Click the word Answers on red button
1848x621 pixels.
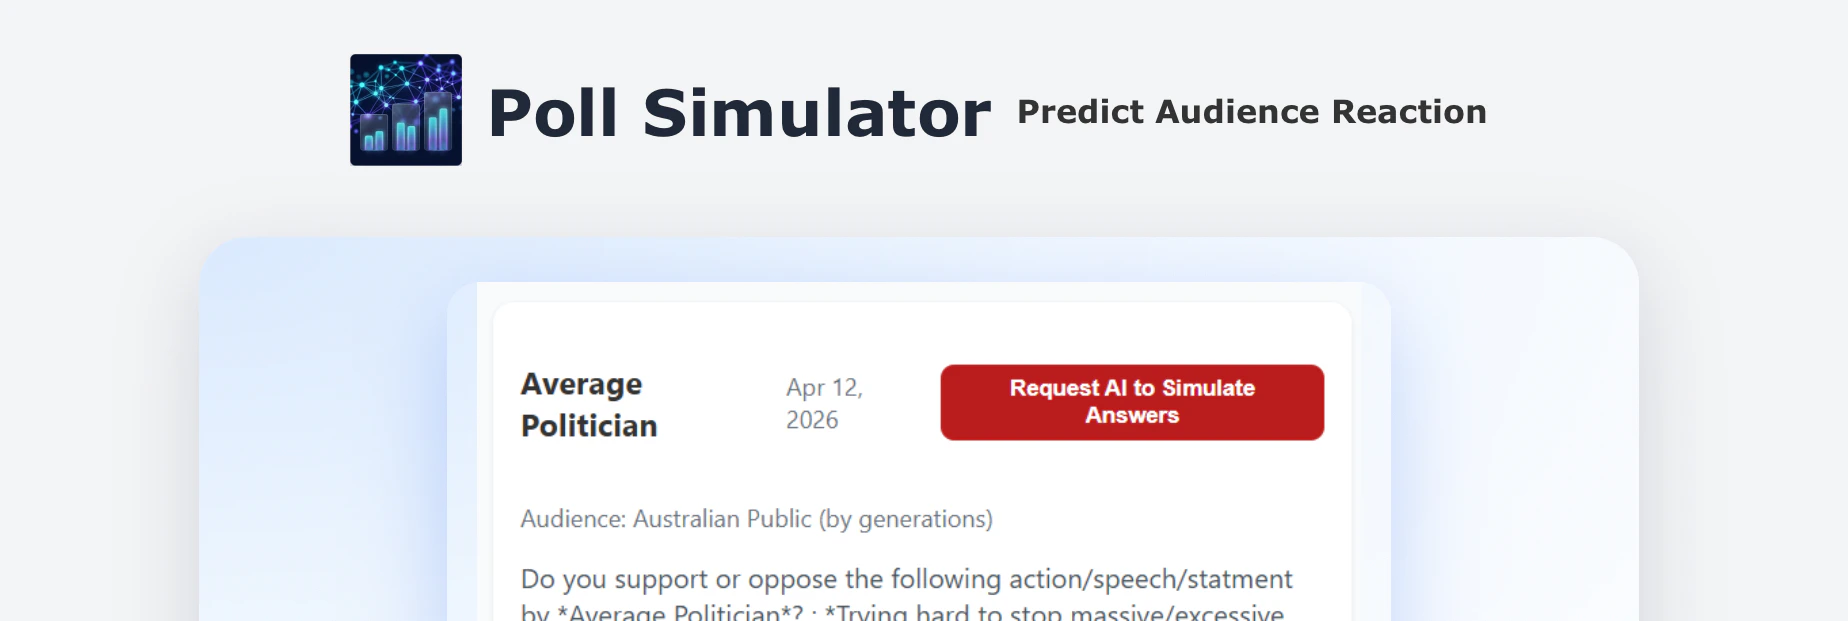[x=1132, y=415]
